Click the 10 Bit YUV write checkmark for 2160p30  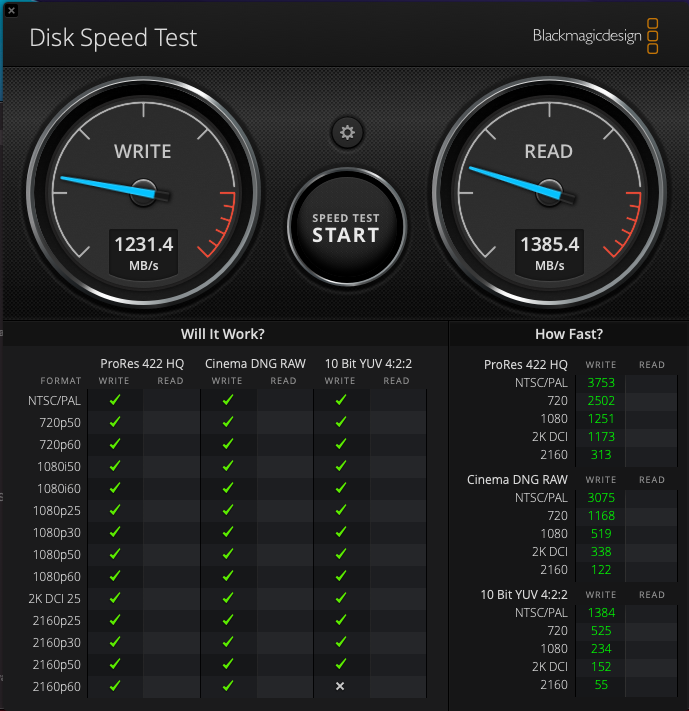point(341,642)
